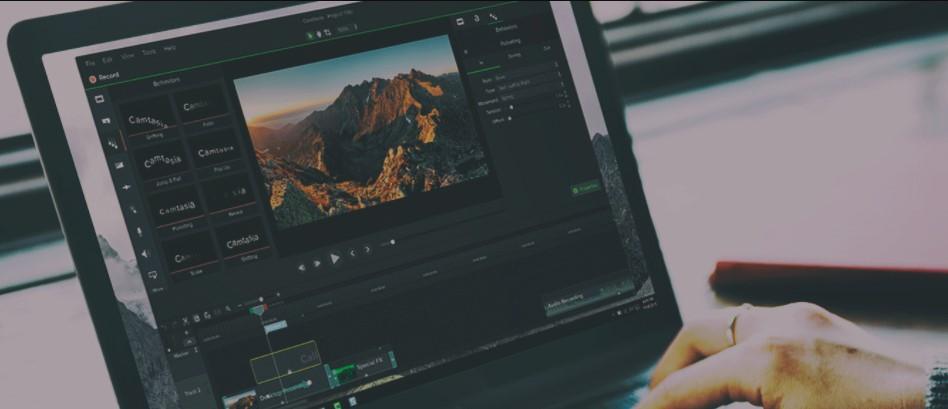Open the Media bin sidebar icon
This screenshot has height=409, width=948.
pyautogui.click(x=100, y=99)
